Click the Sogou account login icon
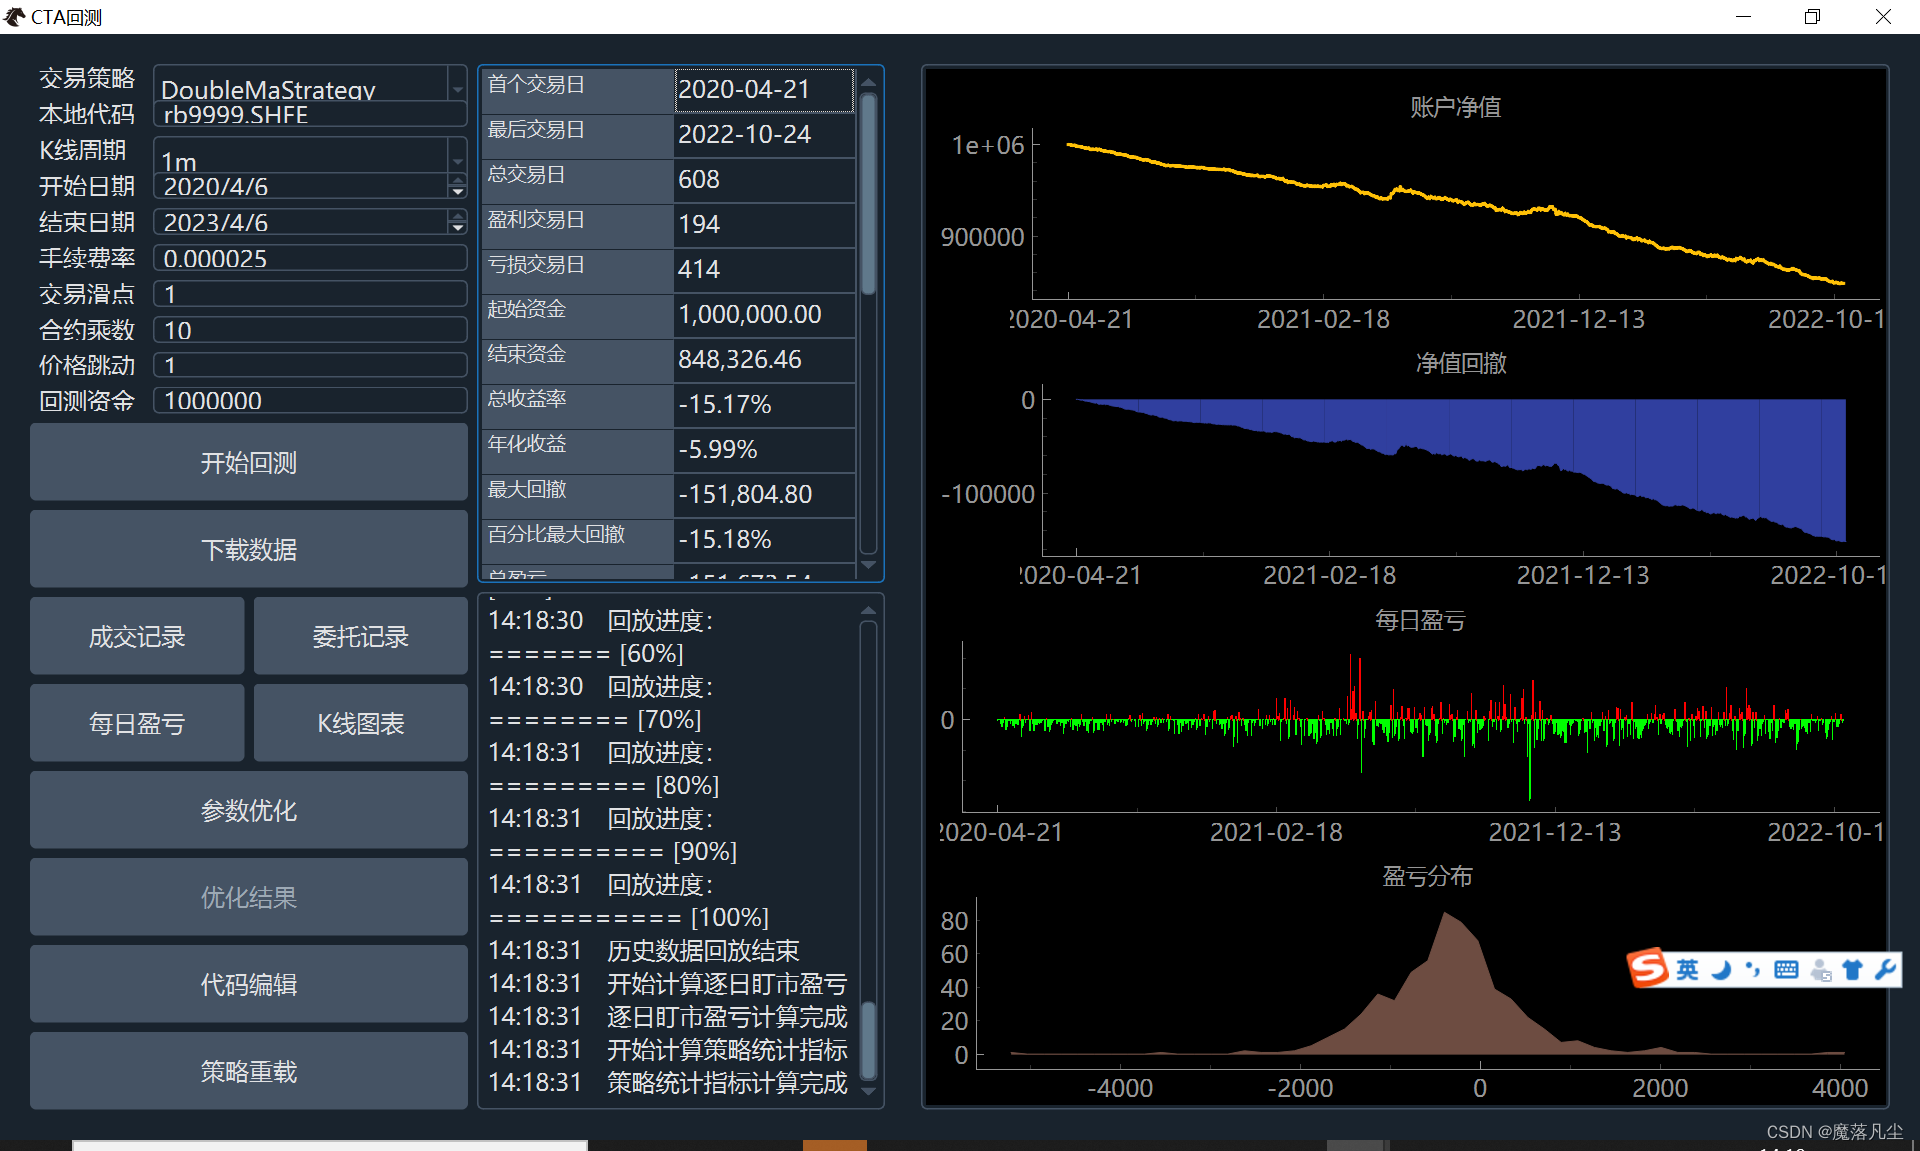Viewport: 1920px width, 1151px height. [1820, 970]
